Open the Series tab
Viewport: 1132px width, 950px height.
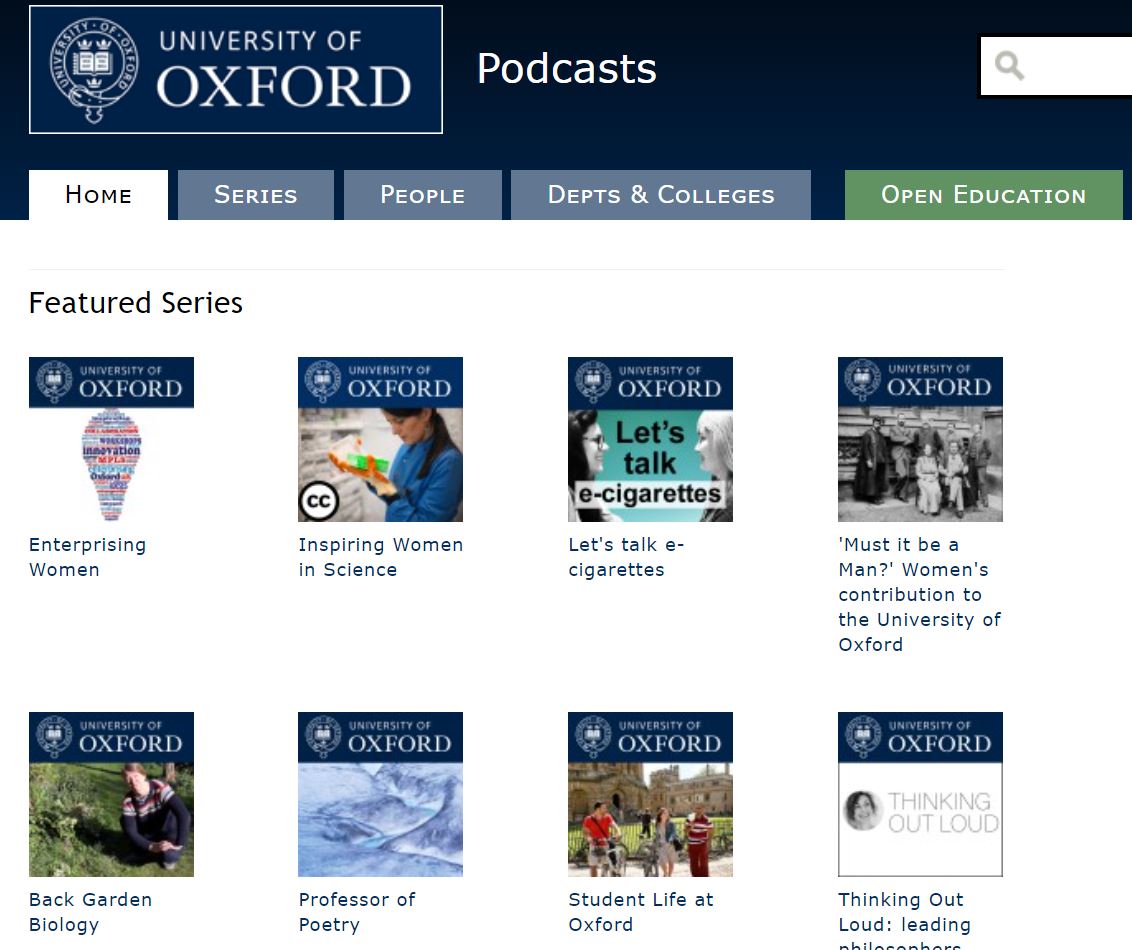[255, 195]
